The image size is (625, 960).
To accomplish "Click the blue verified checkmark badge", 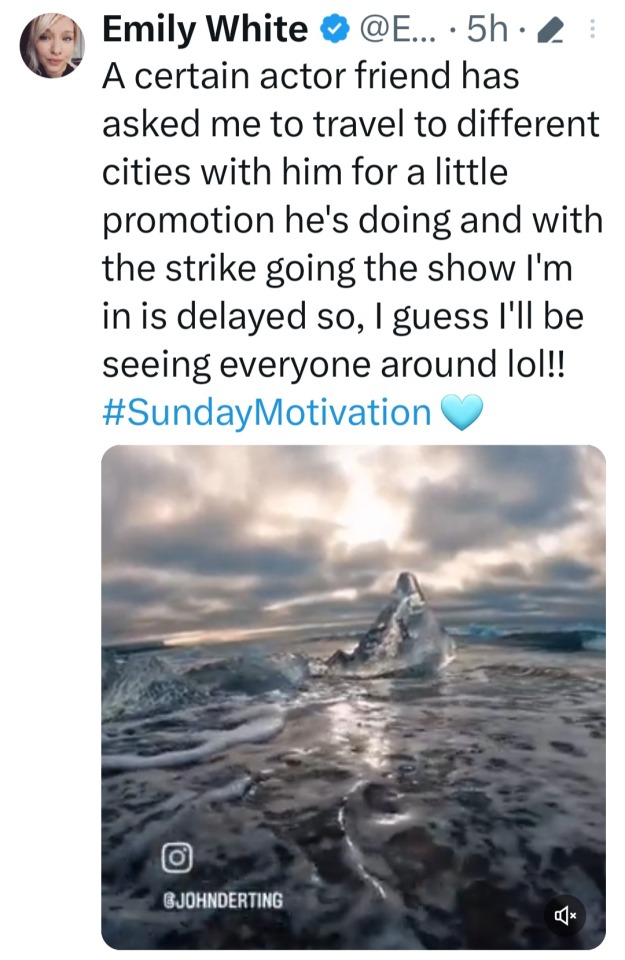I will click(x=329, y=31).
